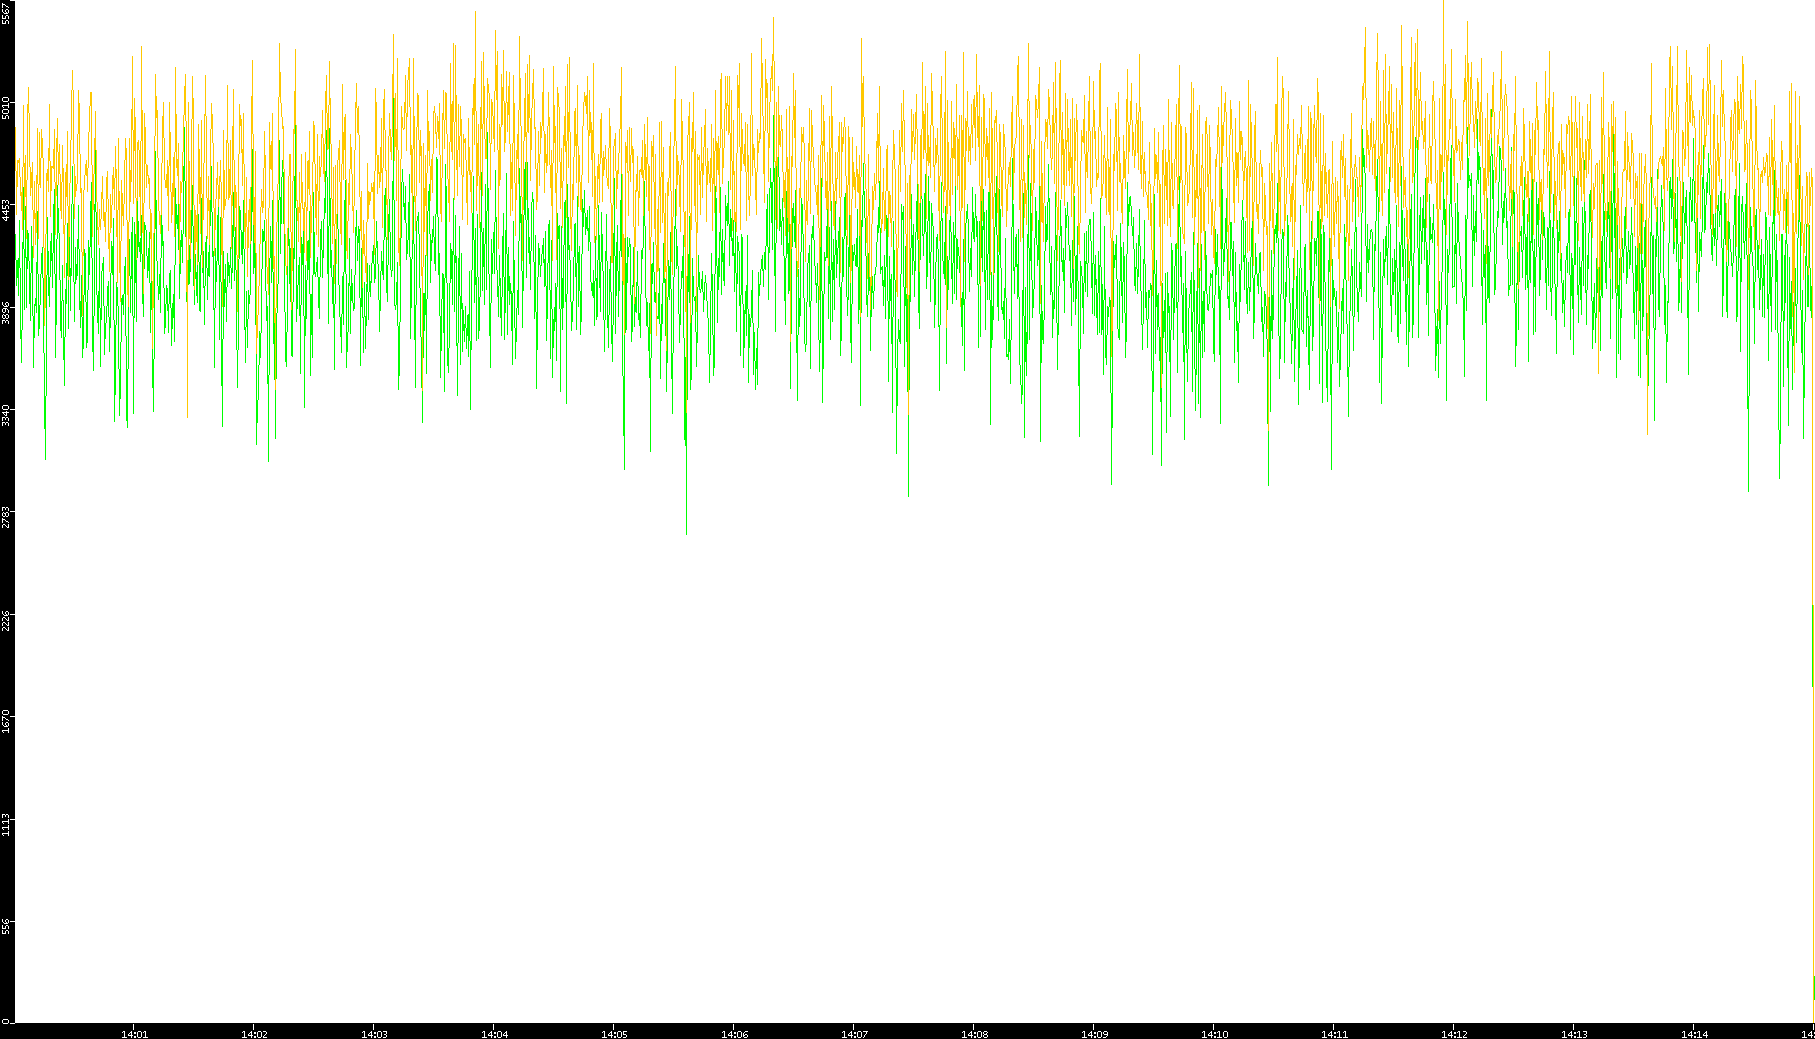
Task: Click the deepest green spike after 14:05
Action: point(686,528)
